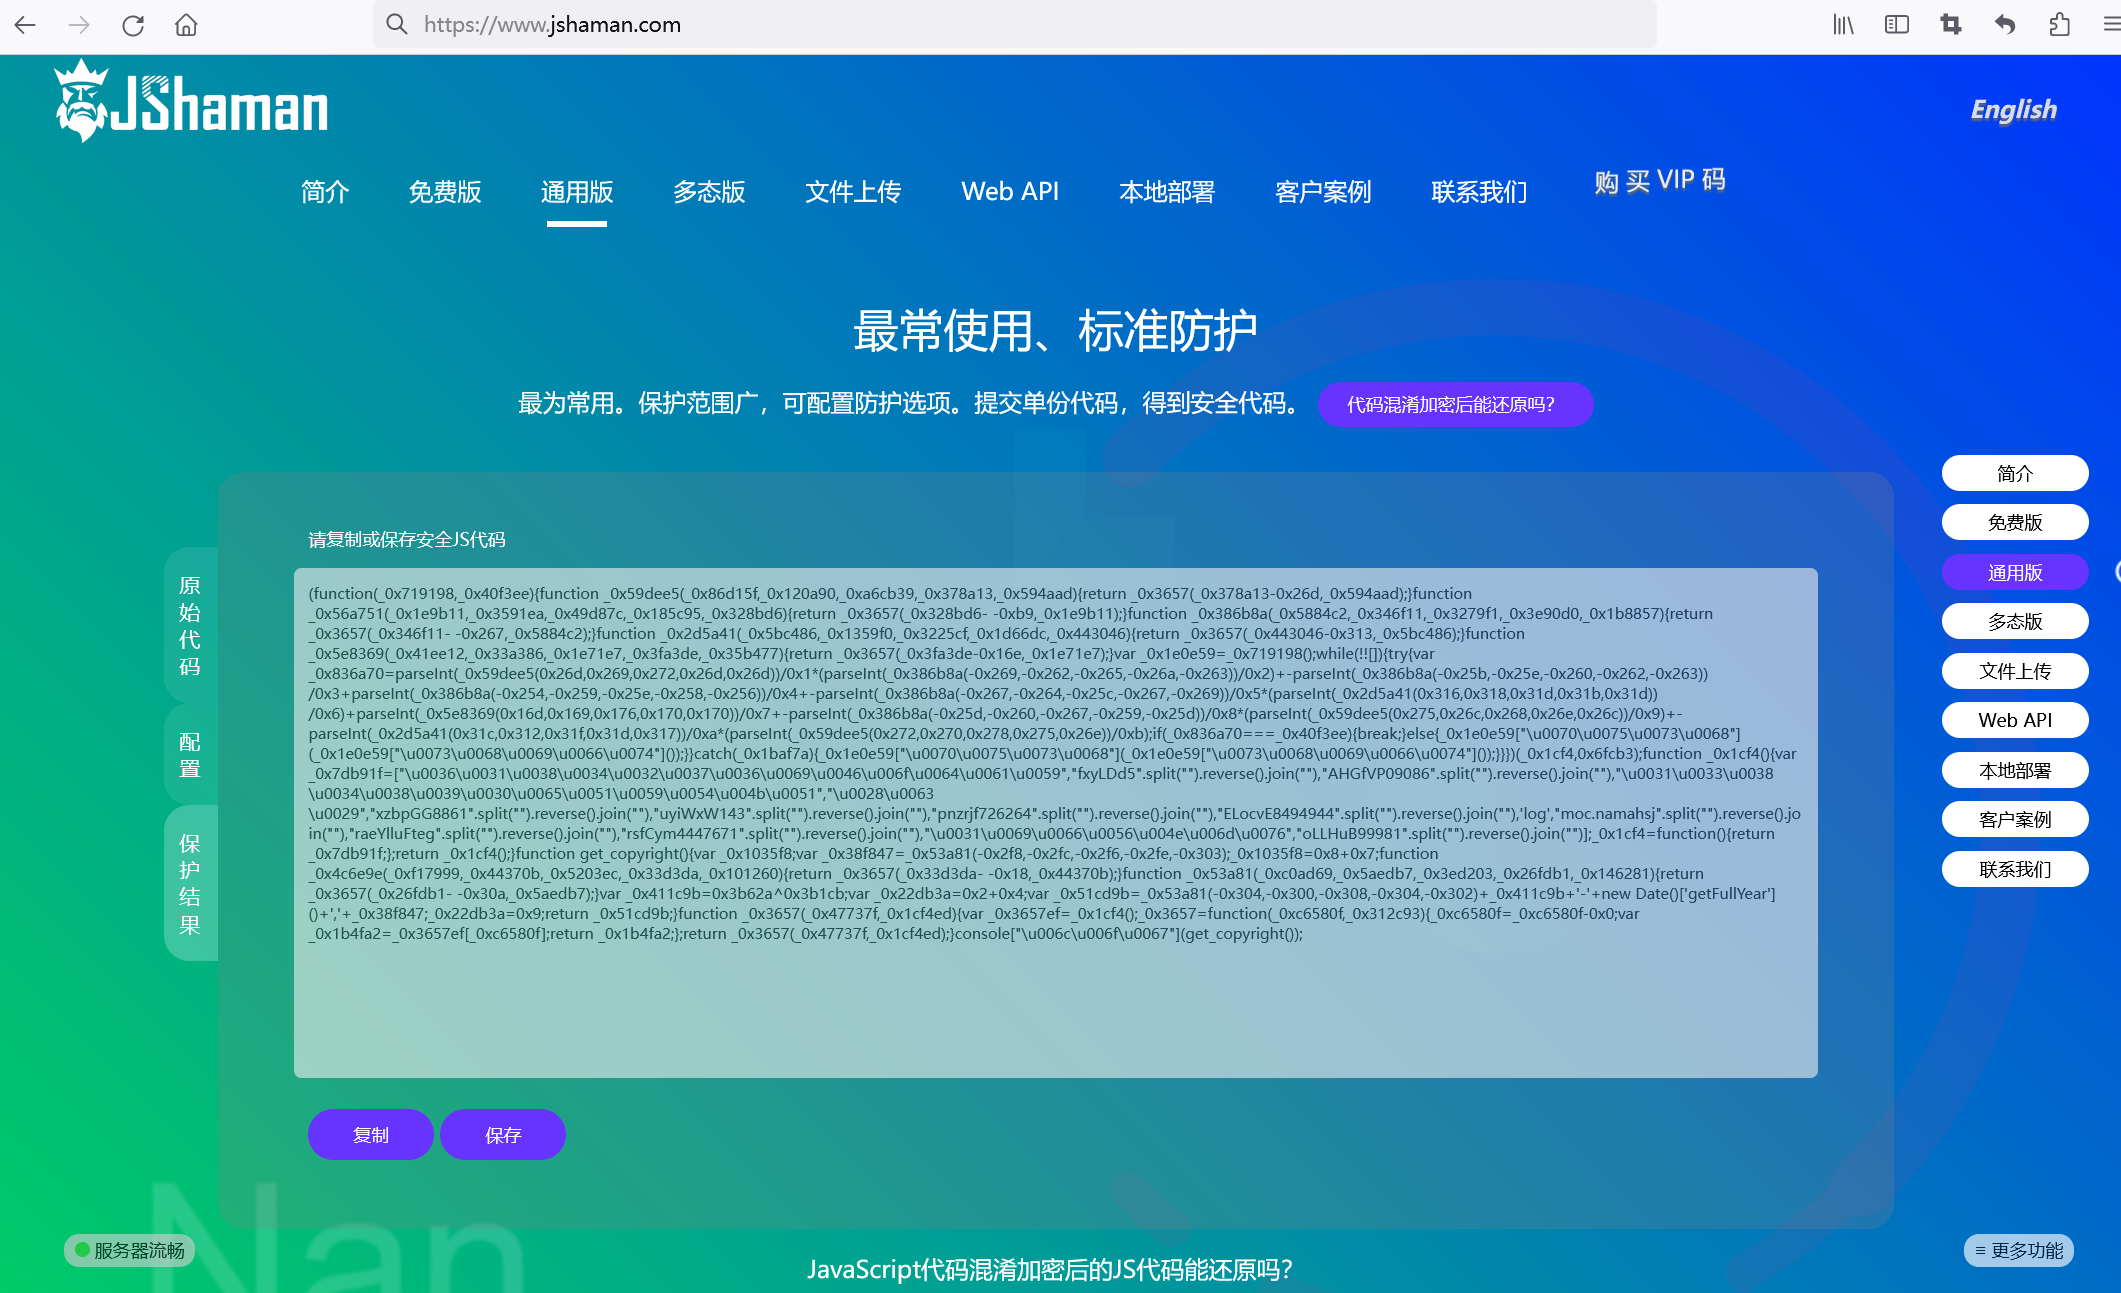The height and width of the screenshot is (1293, 2121).
Task: Reload the page with the refresh icon
Action: 133,25
